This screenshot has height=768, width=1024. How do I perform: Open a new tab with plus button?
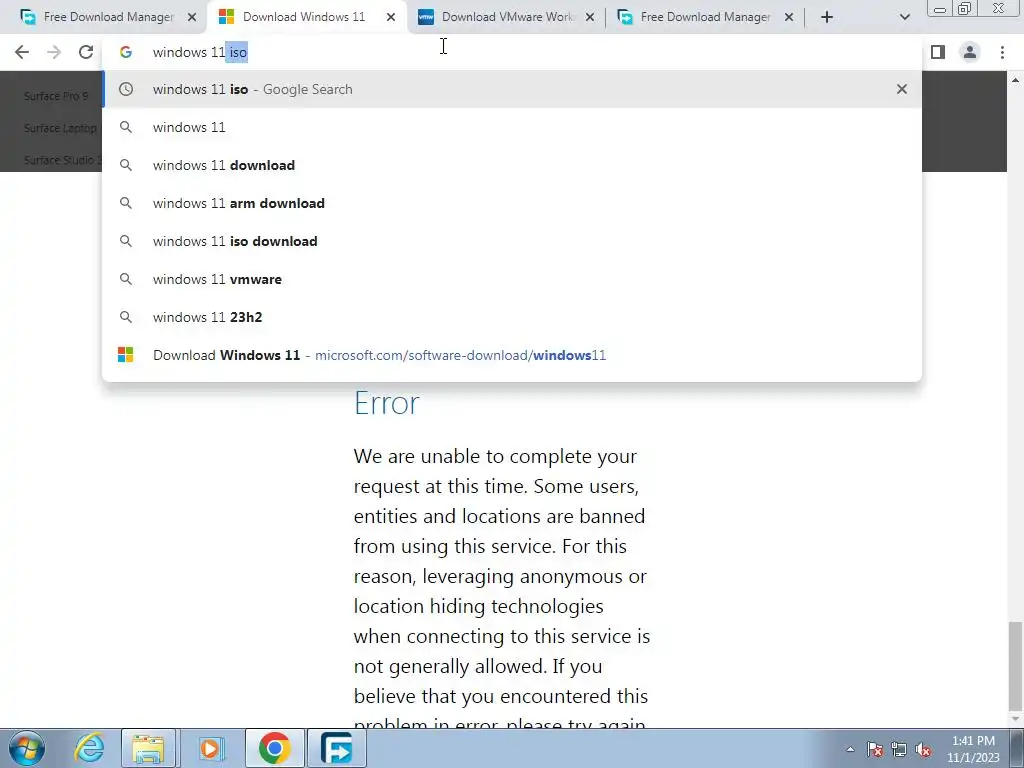pos(827,17)
